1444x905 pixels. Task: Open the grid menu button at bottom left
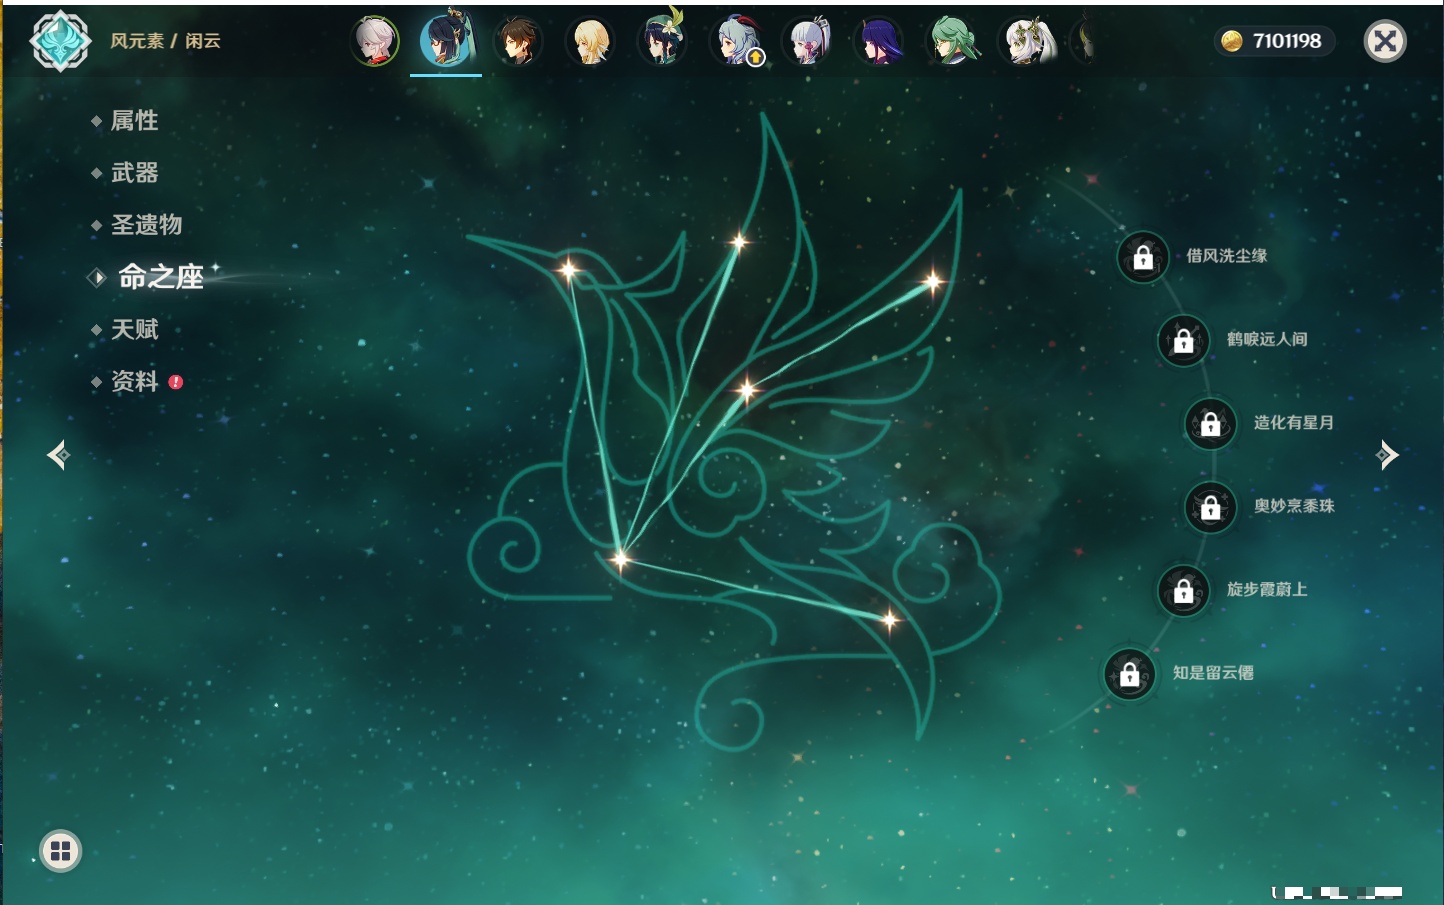61,851
